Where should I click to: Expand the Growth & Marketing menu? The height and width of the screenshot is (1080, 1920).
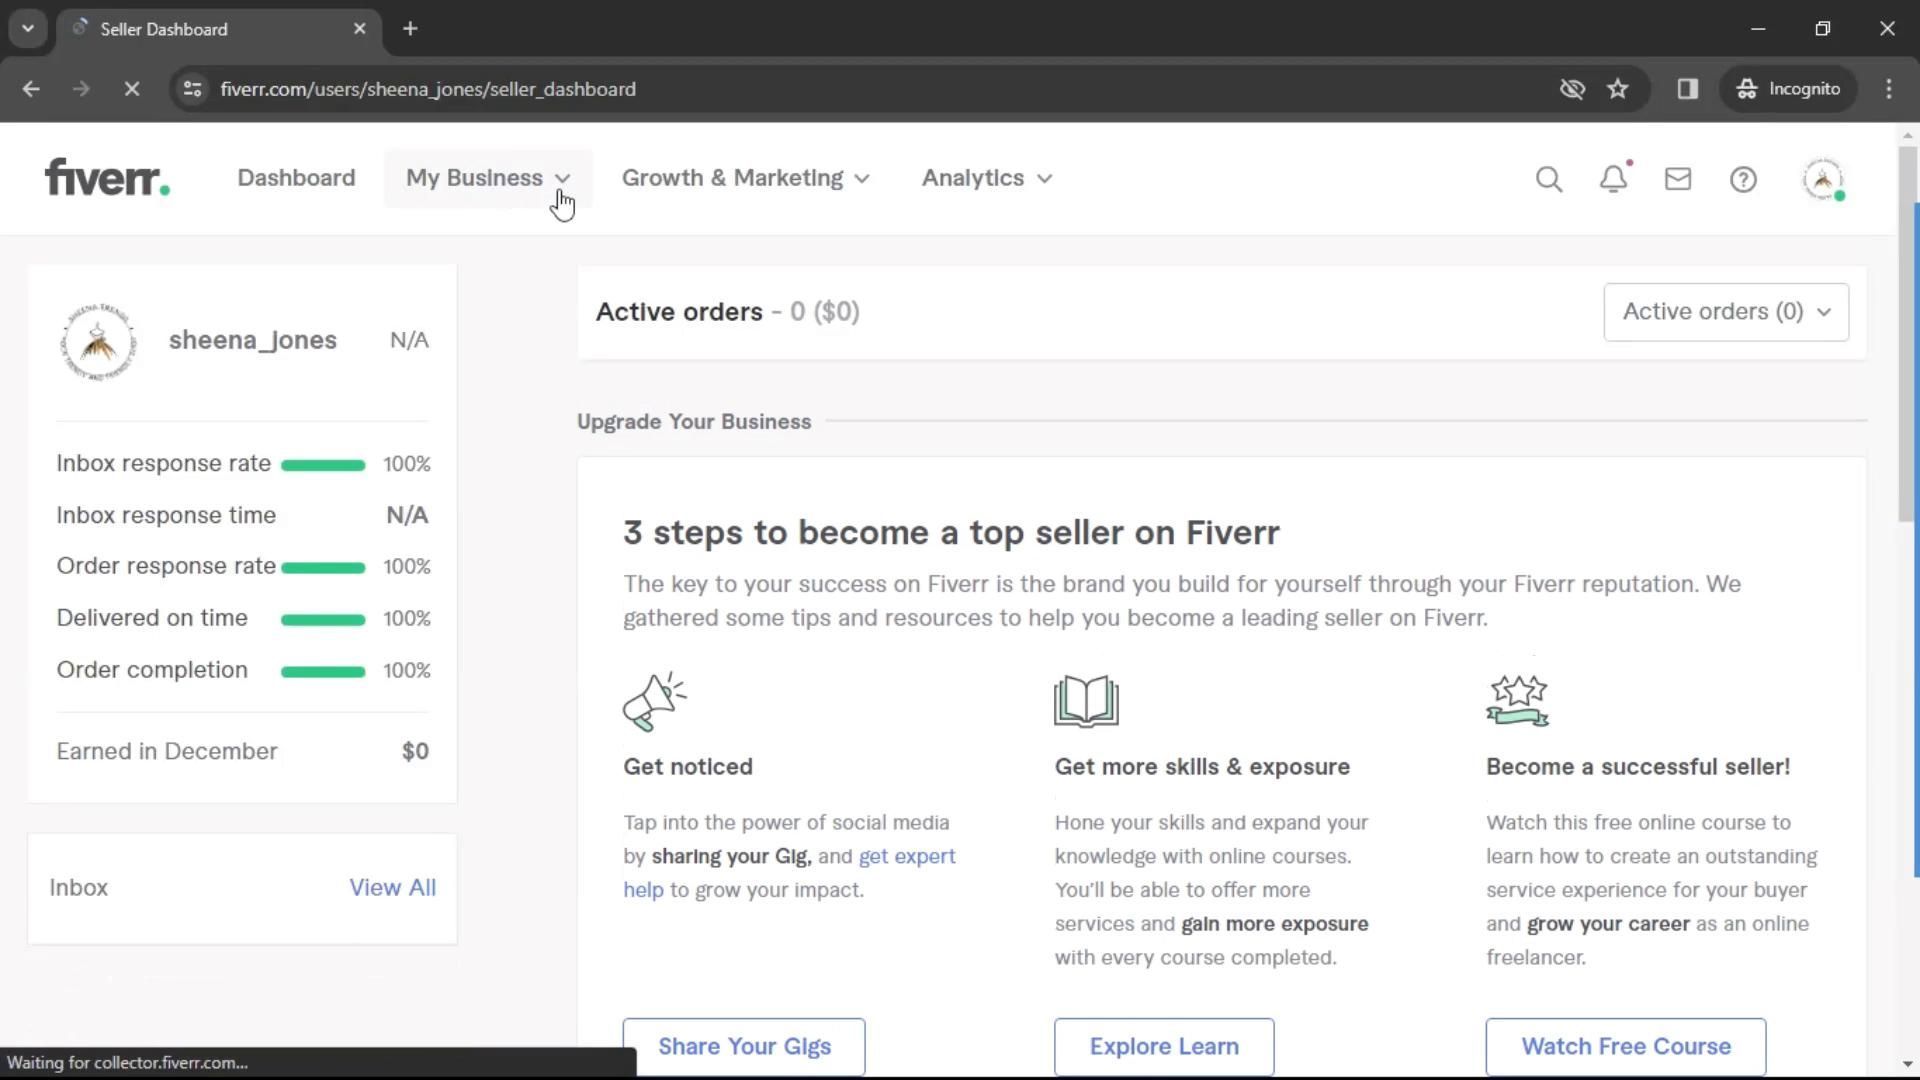[745, 178]
